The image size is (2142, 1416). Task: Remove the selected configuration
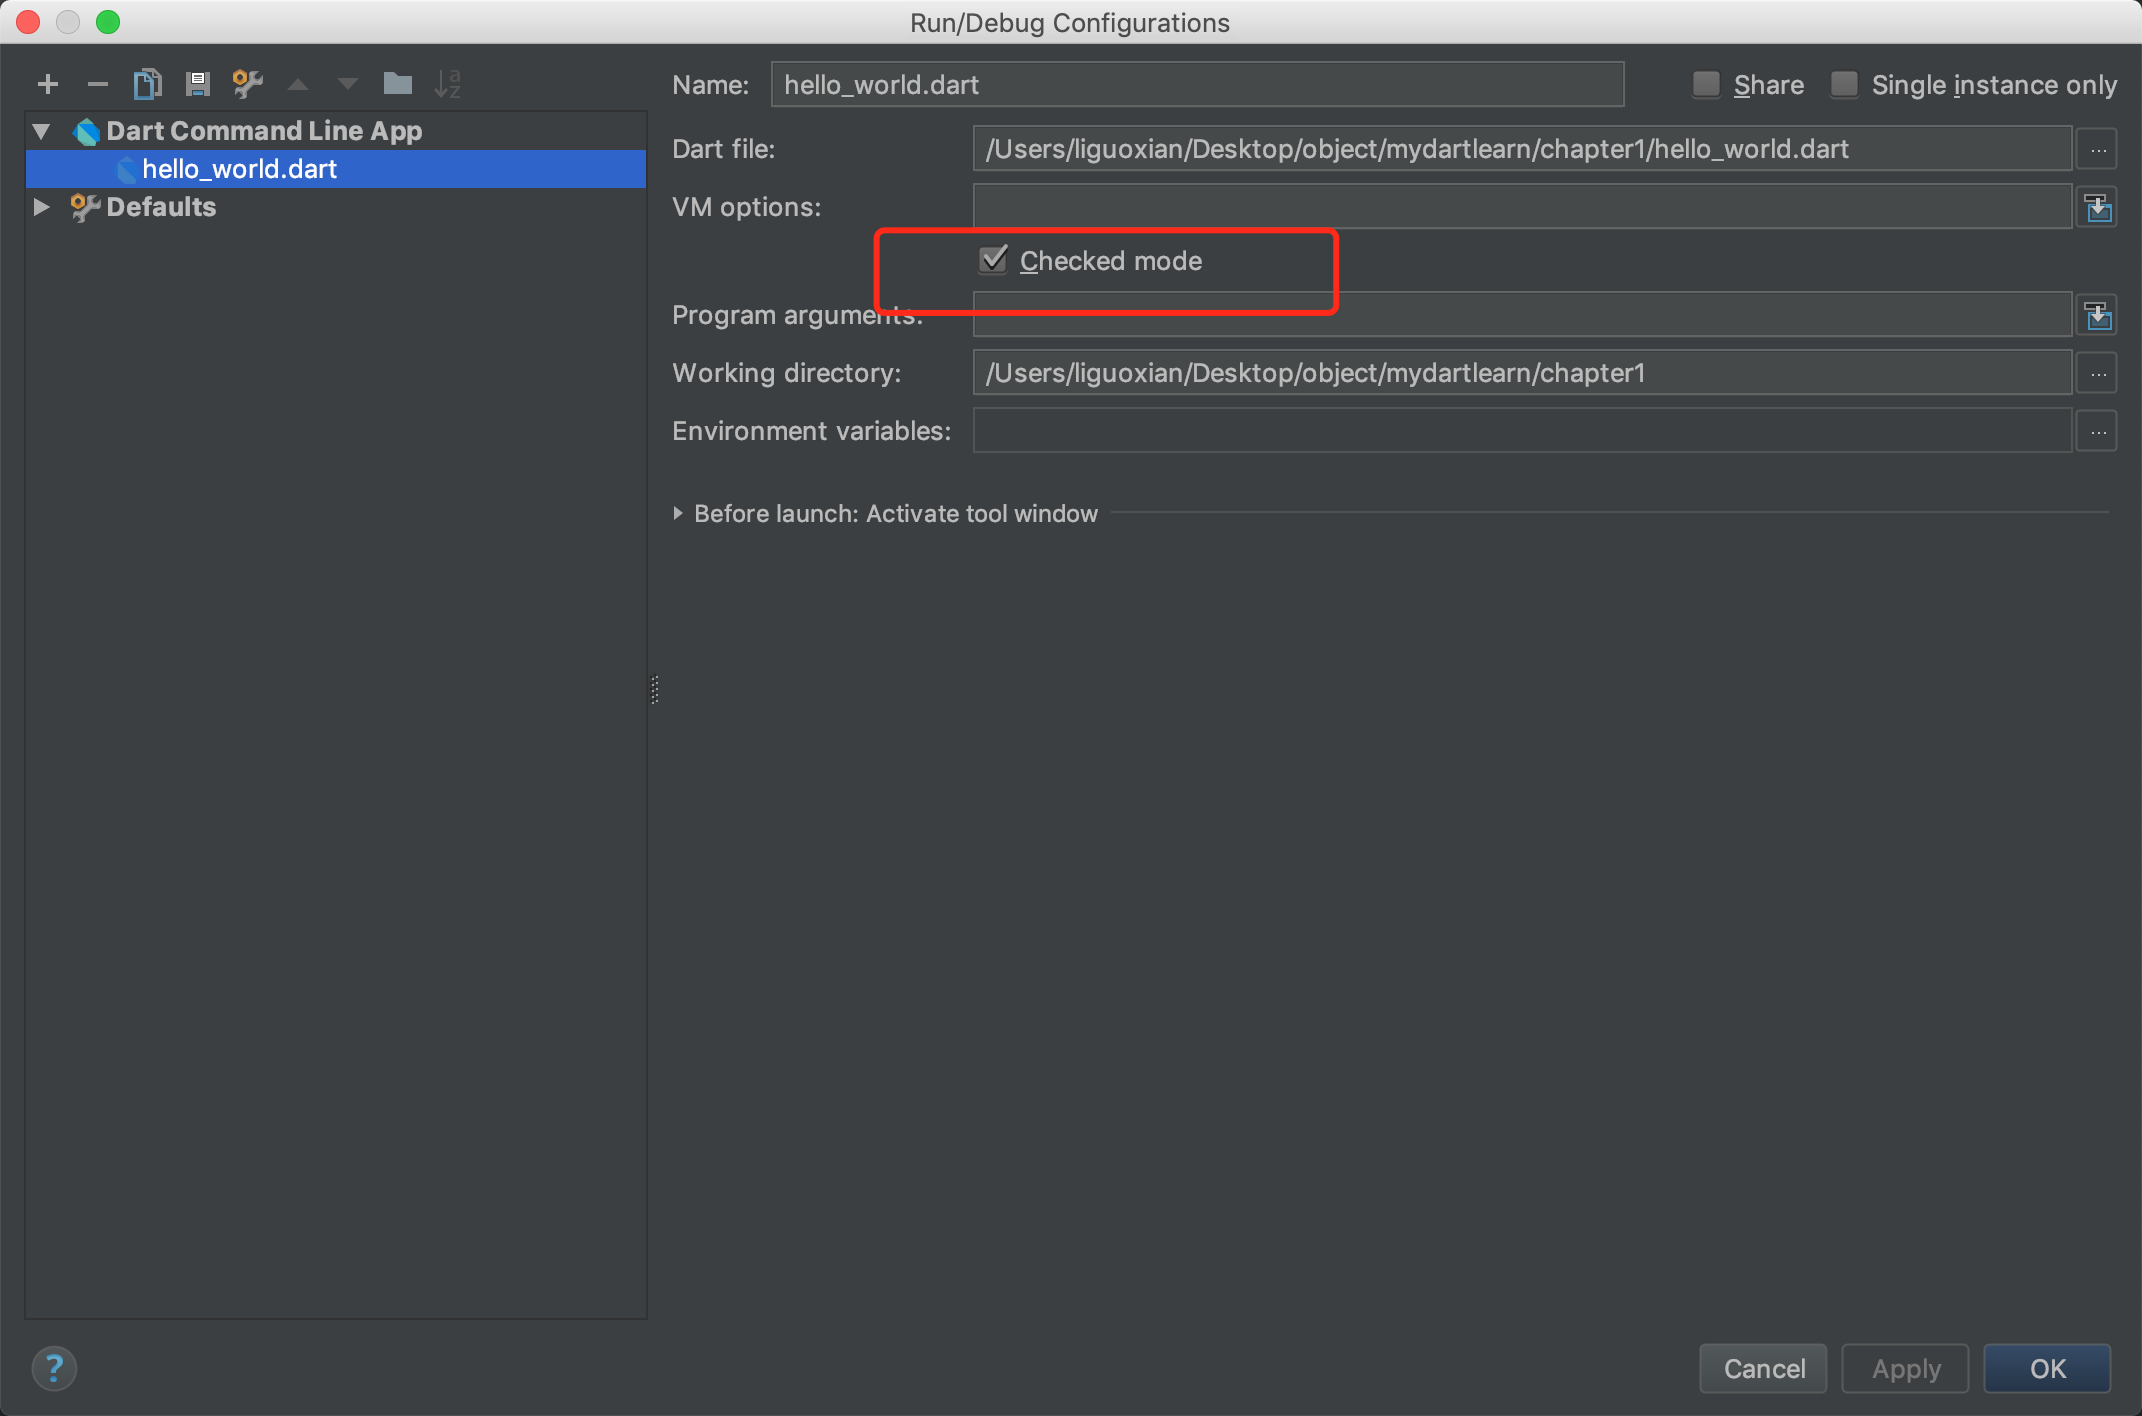coord(97,84)
